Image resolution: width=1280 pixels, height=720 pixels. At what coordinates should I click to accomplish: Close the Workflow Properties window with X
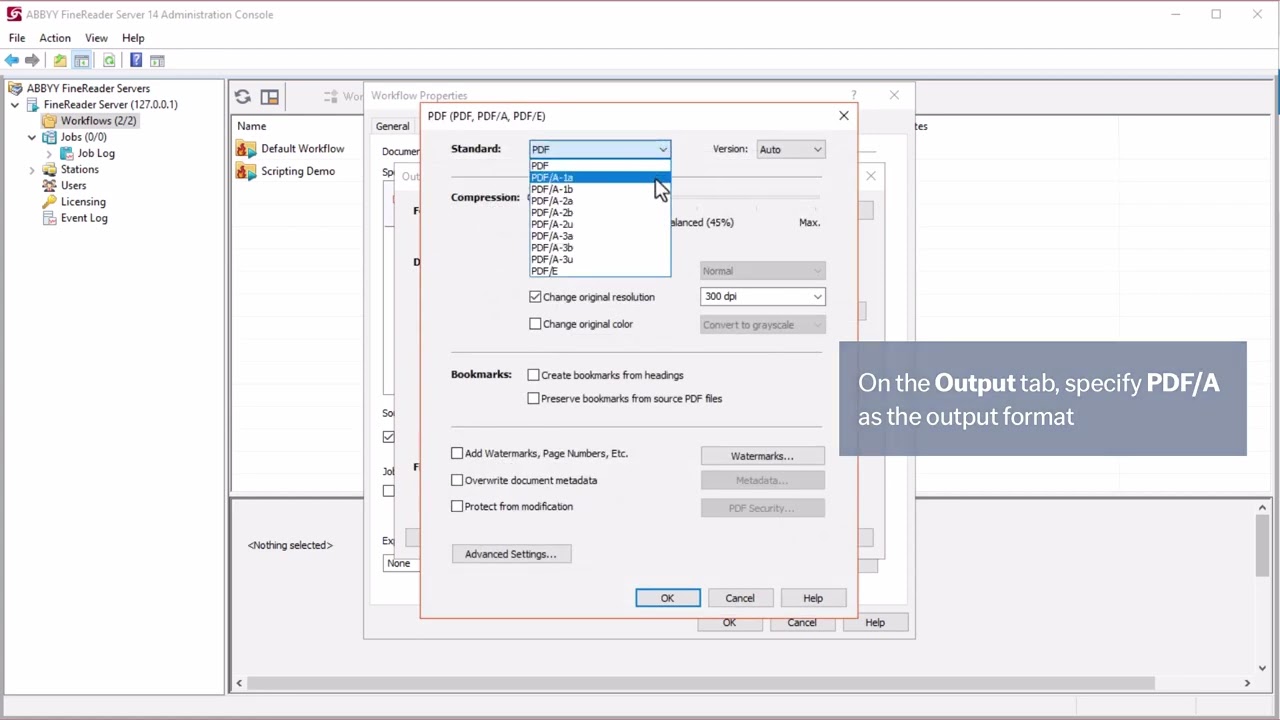pyautogui.click(x=894, y=95)
